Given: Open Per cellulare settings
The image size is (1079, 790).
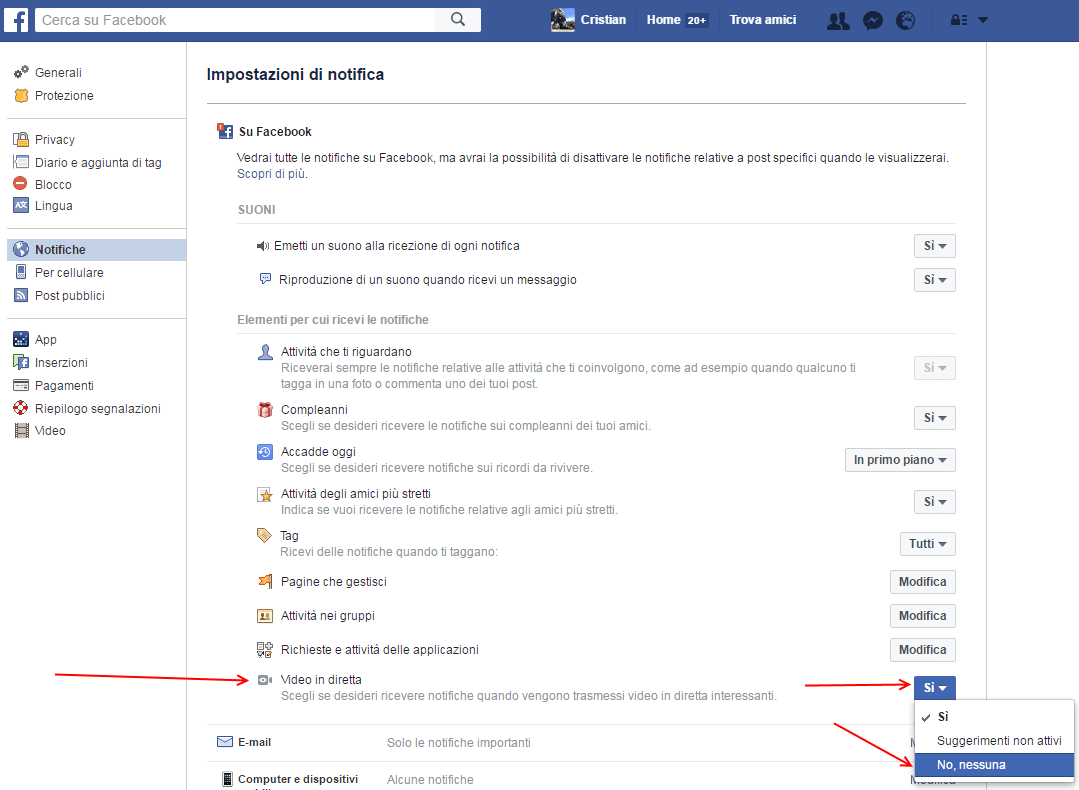Looking at the screenshot, I should click(69, 273).
